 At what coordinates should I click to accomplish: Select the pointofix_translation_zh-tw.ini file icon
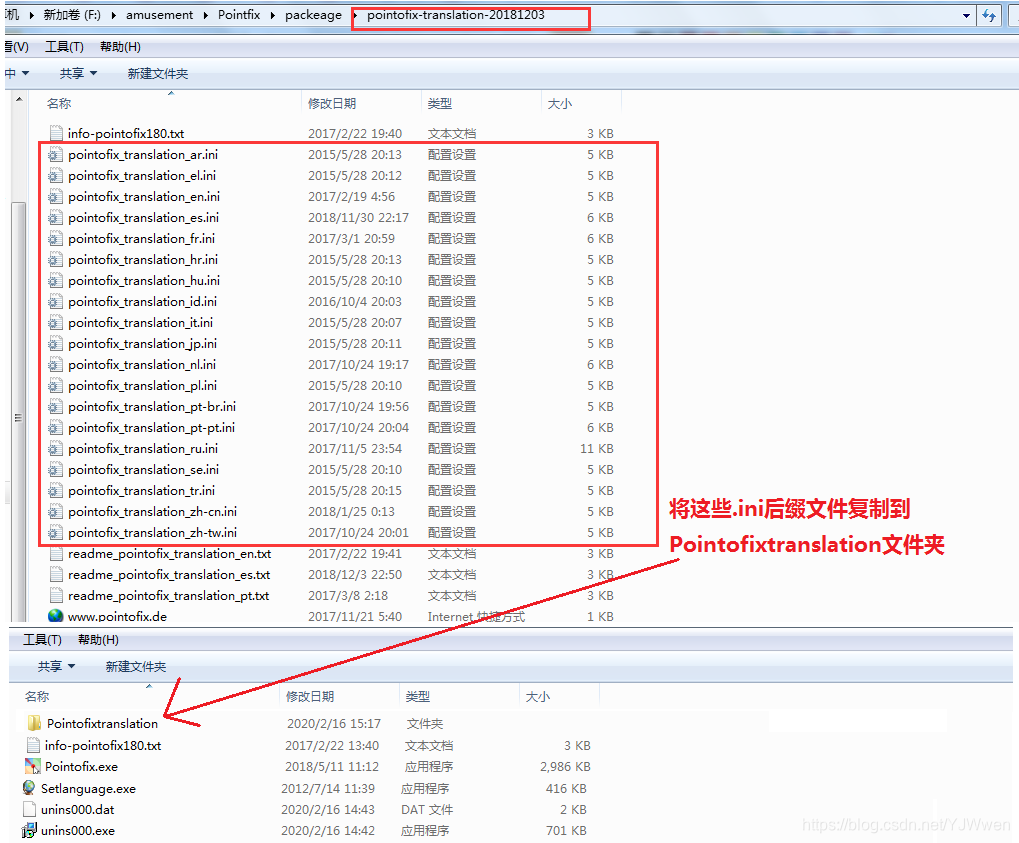56,532
